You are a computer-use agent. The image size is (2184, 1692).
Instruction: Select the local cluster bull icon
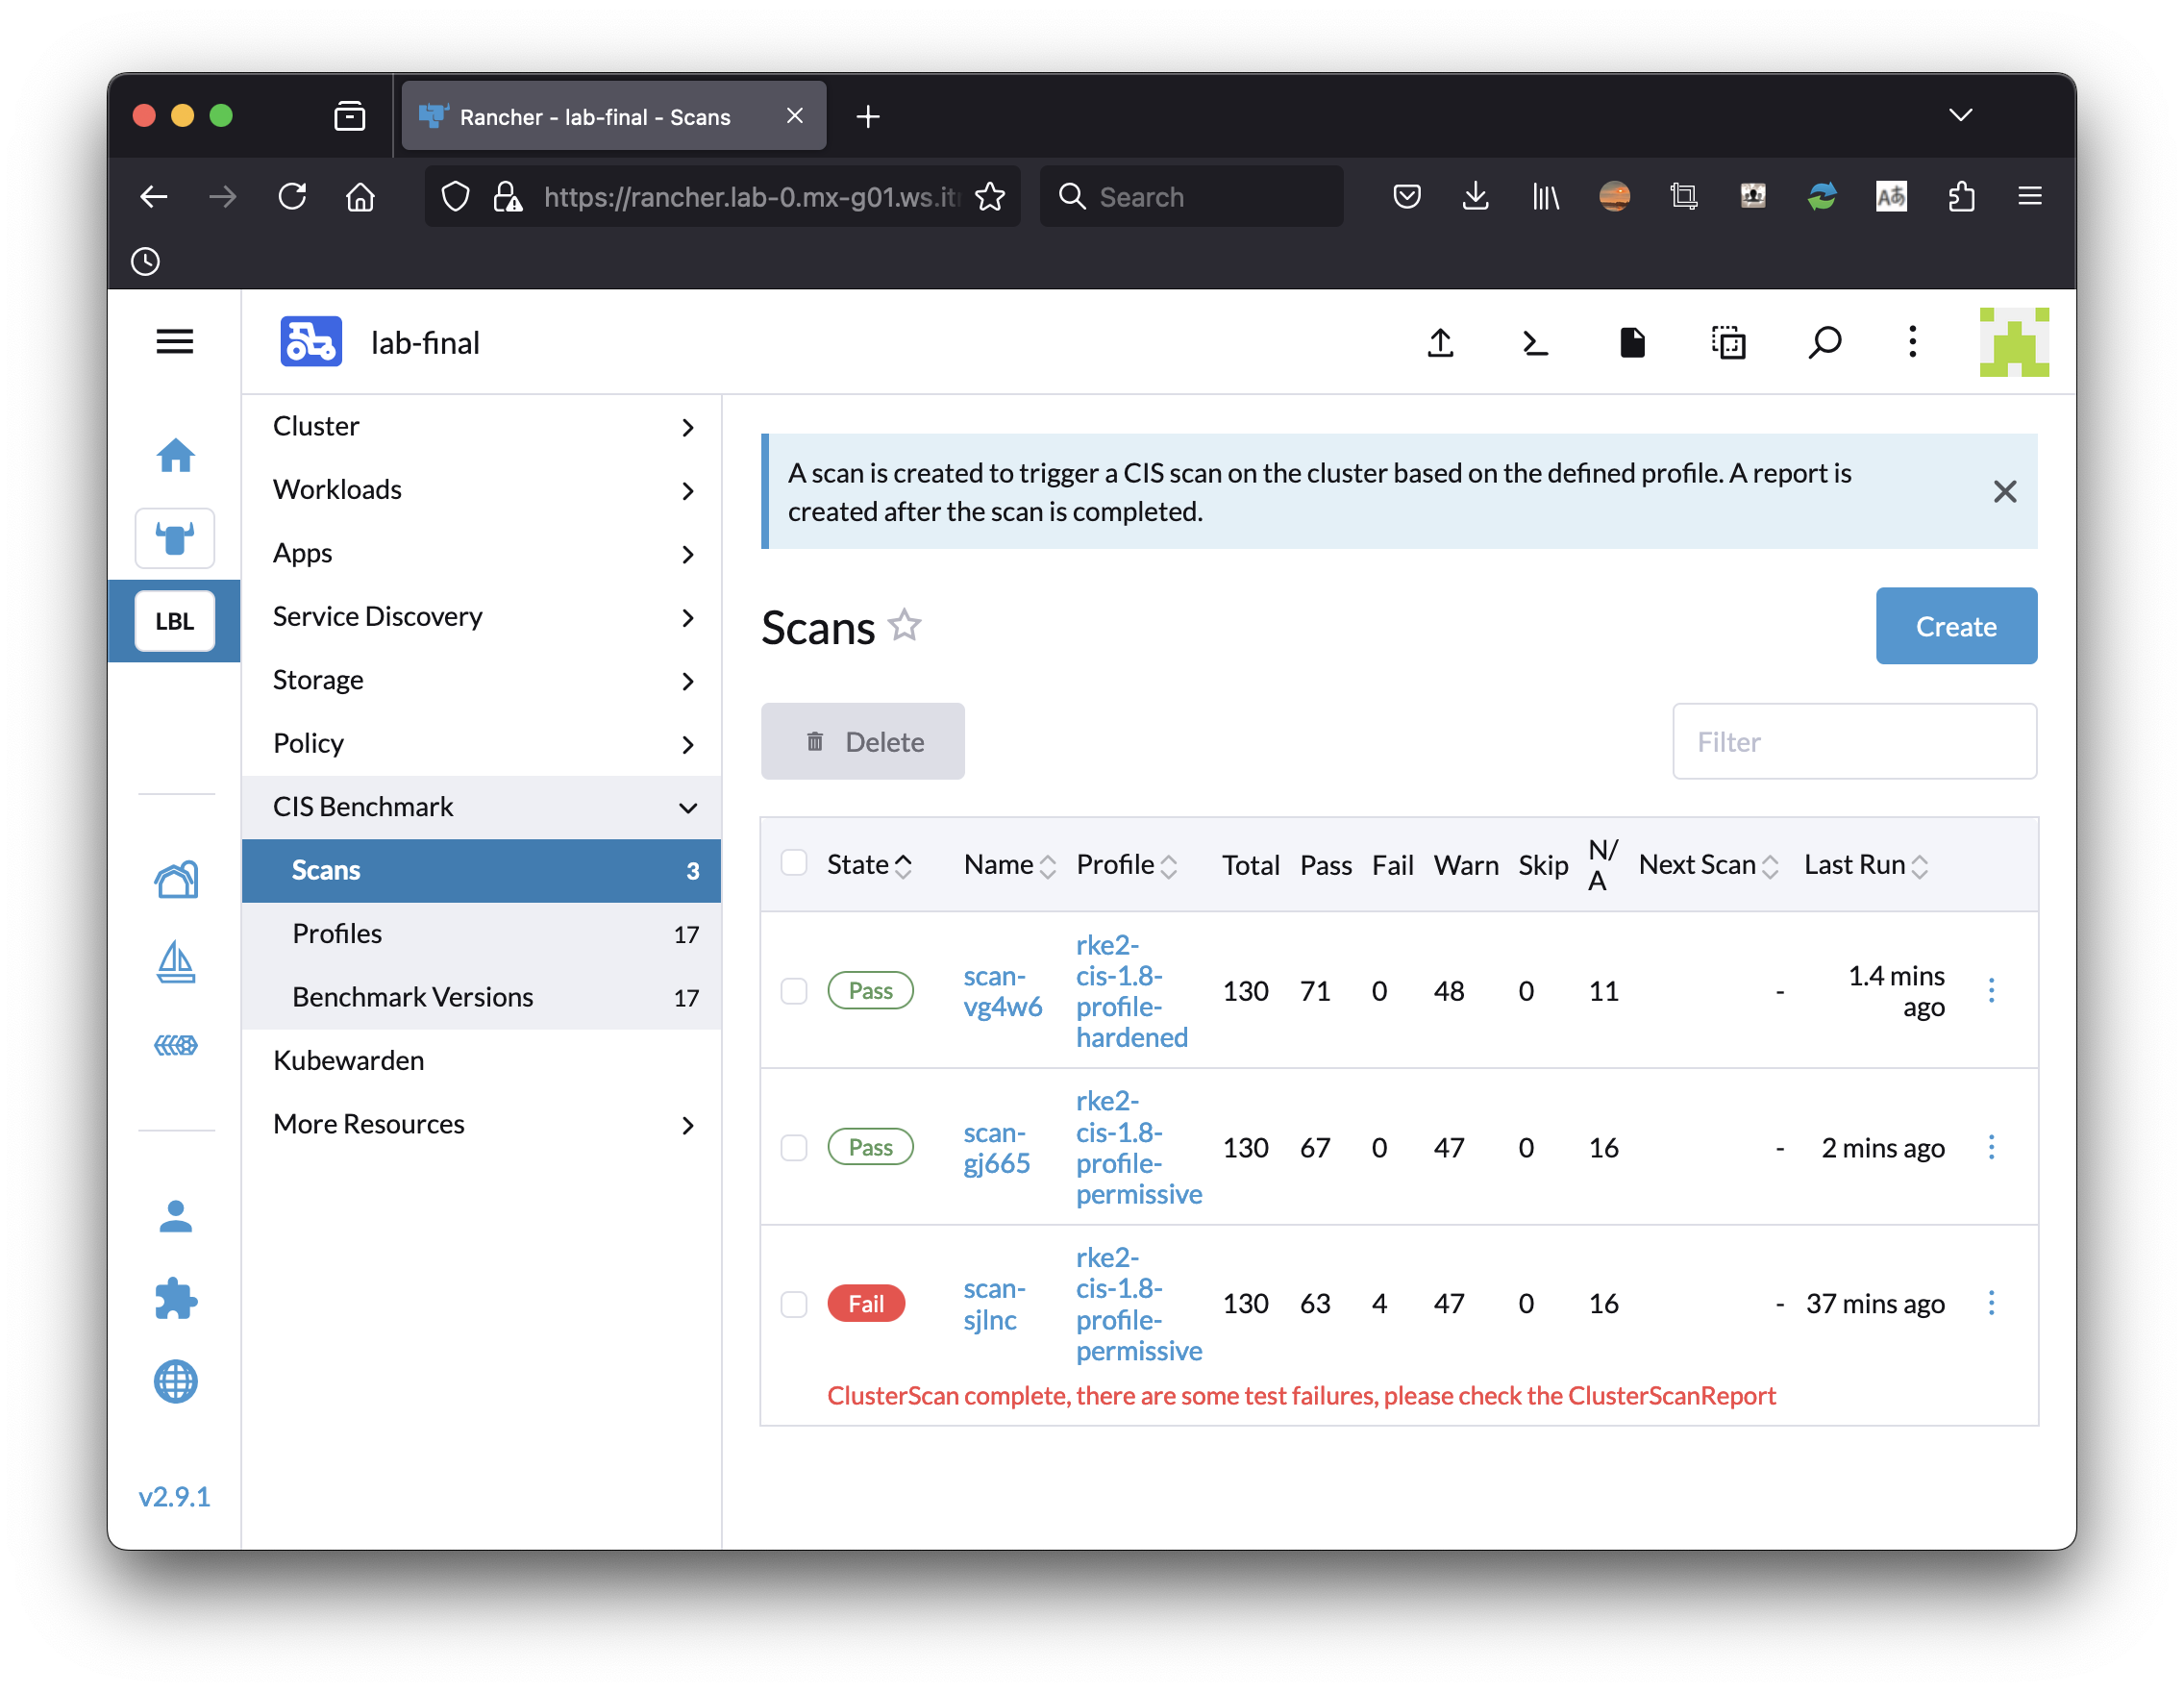(x=175, y=539)
